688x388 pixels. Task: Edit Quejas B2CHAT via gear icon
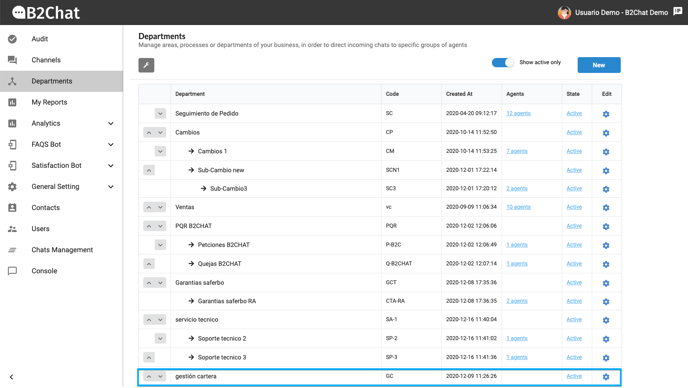coord(606,264)
